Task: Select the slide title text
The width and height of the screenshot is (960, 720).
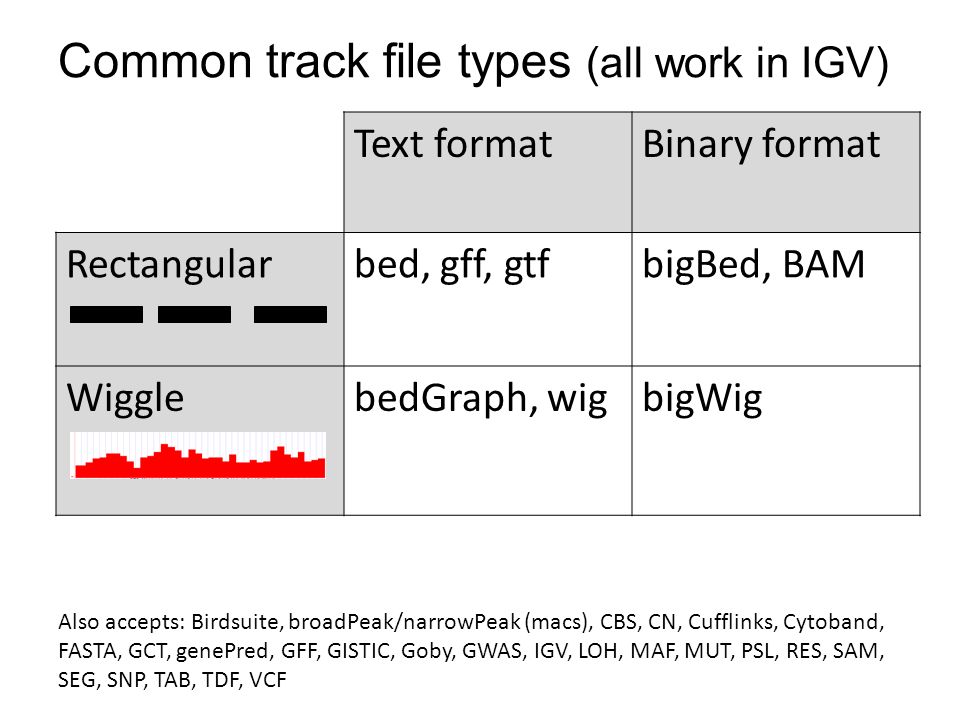Action: 473,62
